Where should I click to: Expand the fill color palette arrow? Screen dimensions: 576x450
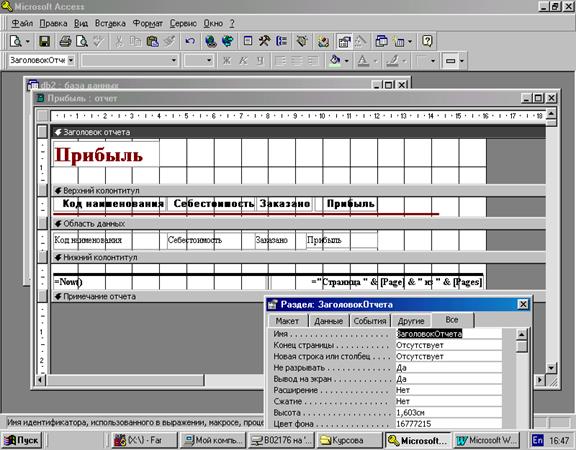tap(347, 60)
